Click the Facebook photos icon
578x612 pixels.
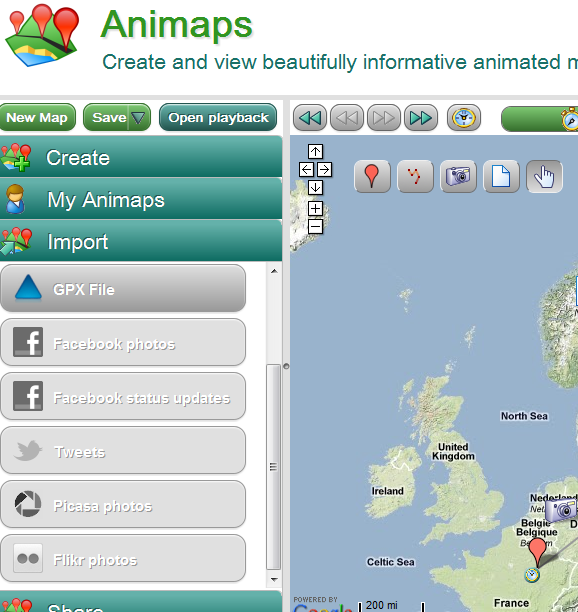pos(28,342)
